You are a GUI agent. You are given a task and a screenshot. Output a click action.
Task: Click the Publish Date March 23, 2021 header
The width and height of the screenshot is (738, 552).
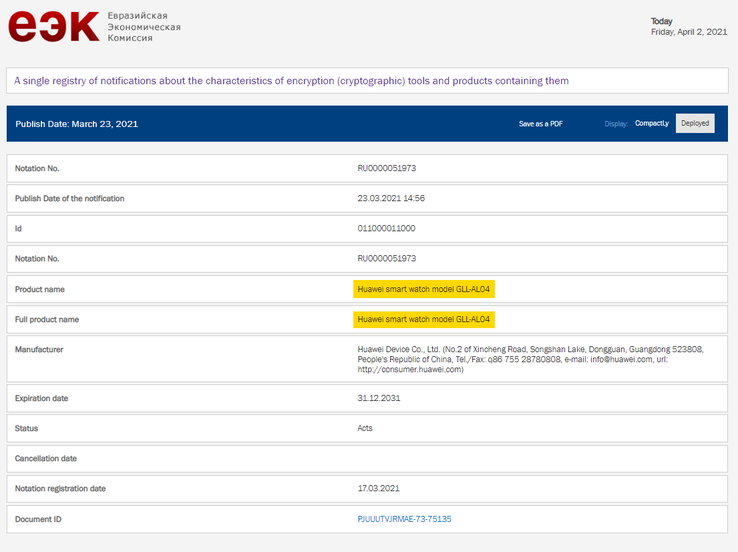(x=77, y=124)
